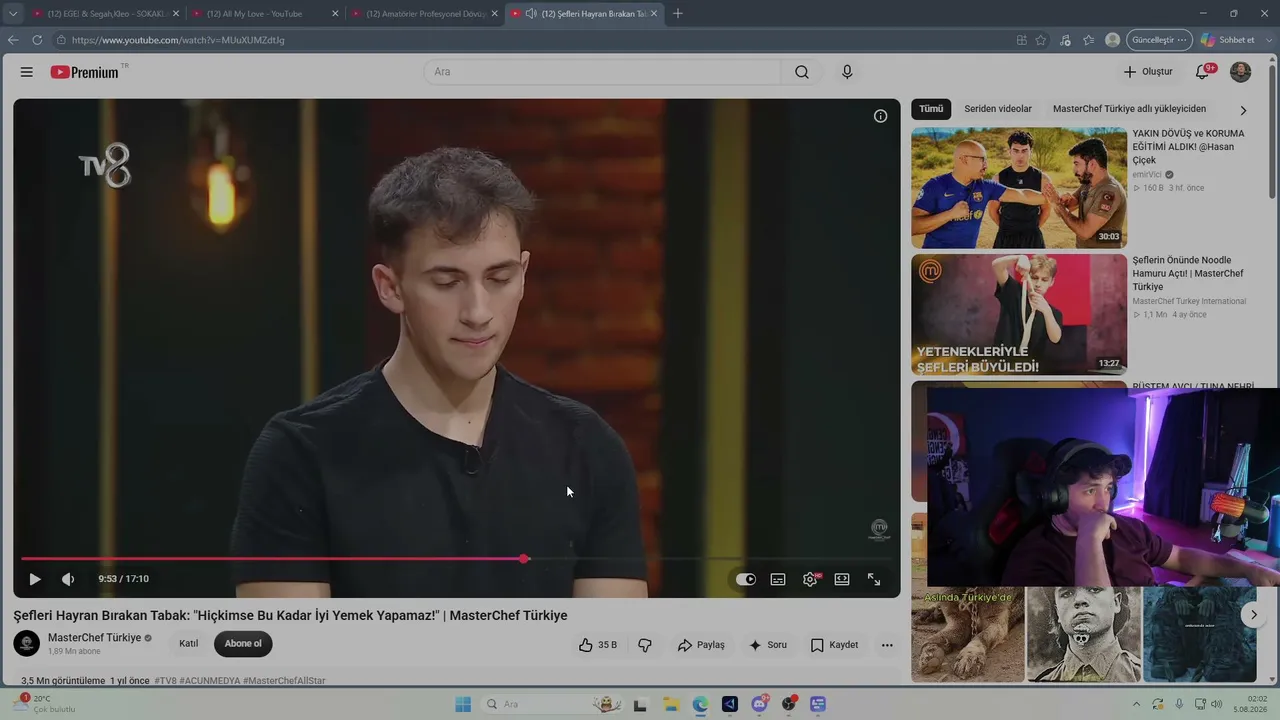Go back in the browser
The height and width of the screenshot is (720, 1280).
click(13, 40)
